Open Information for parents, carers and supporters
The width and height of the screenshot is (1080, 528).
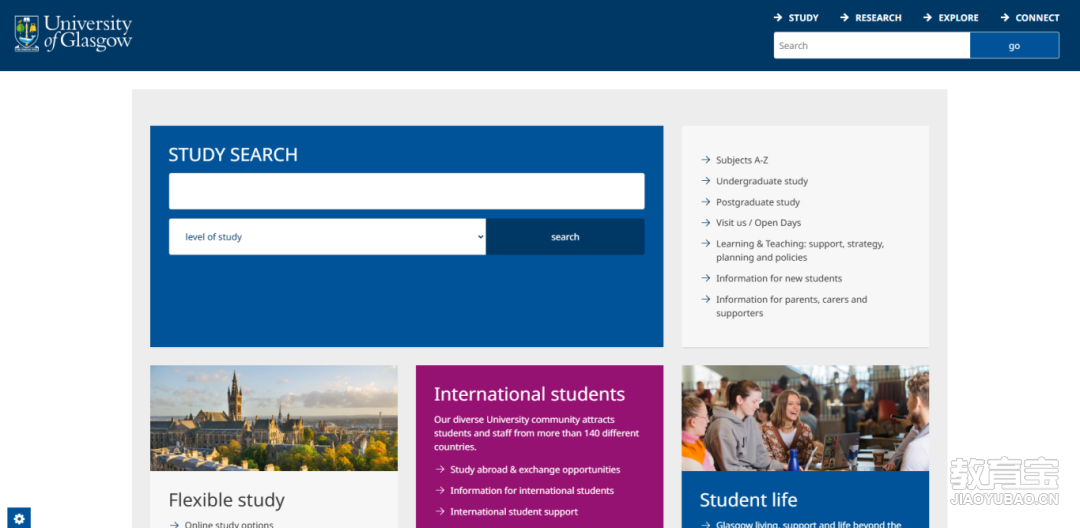coord(791,306)
